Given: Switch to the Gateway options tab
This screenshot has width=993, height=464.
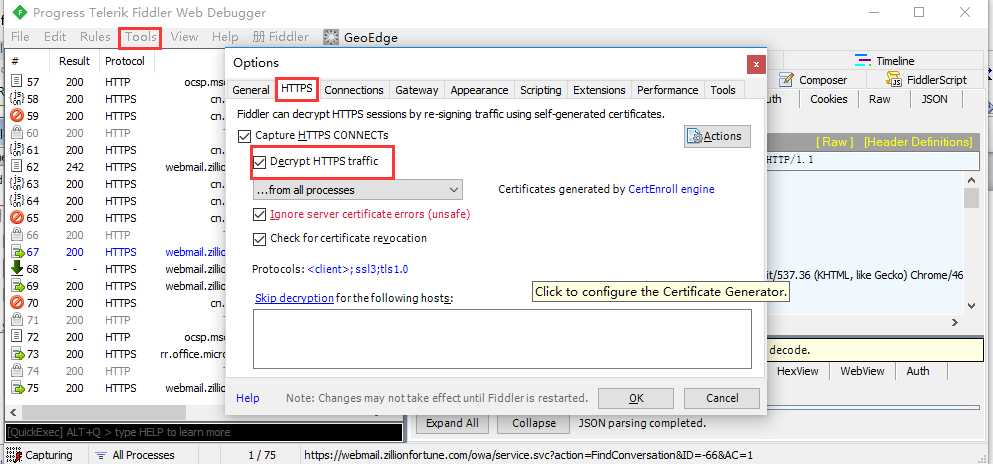Looking at the screenshot, I should tap(417, 90).
